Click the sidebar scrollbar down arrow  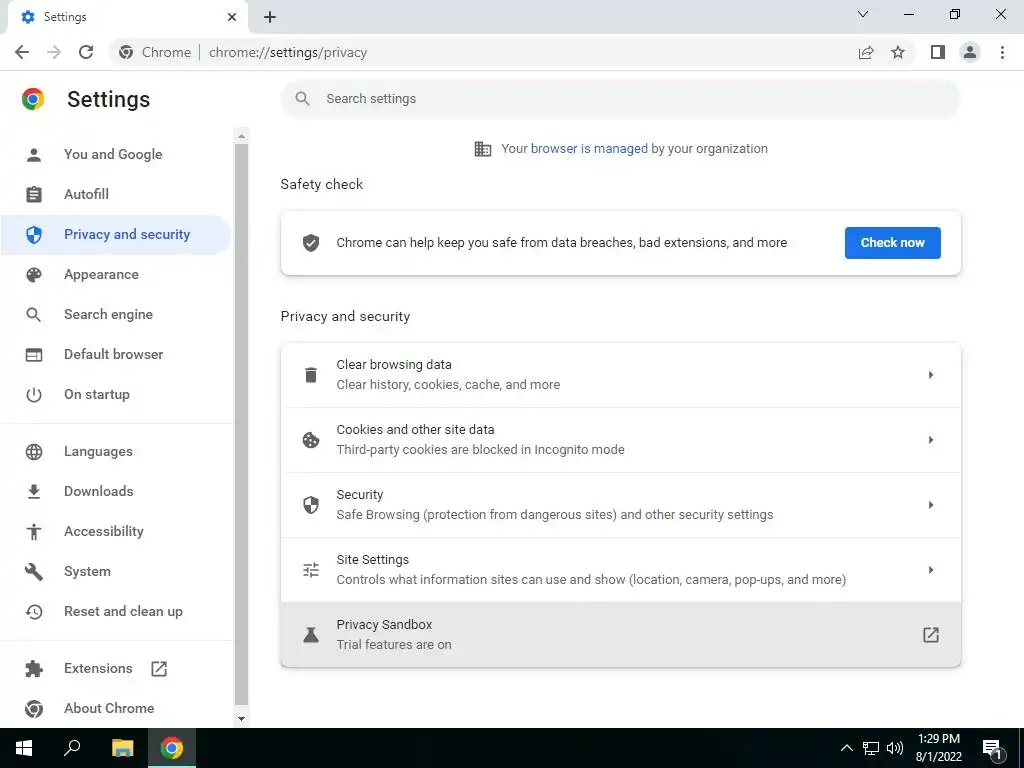[242, 718]
